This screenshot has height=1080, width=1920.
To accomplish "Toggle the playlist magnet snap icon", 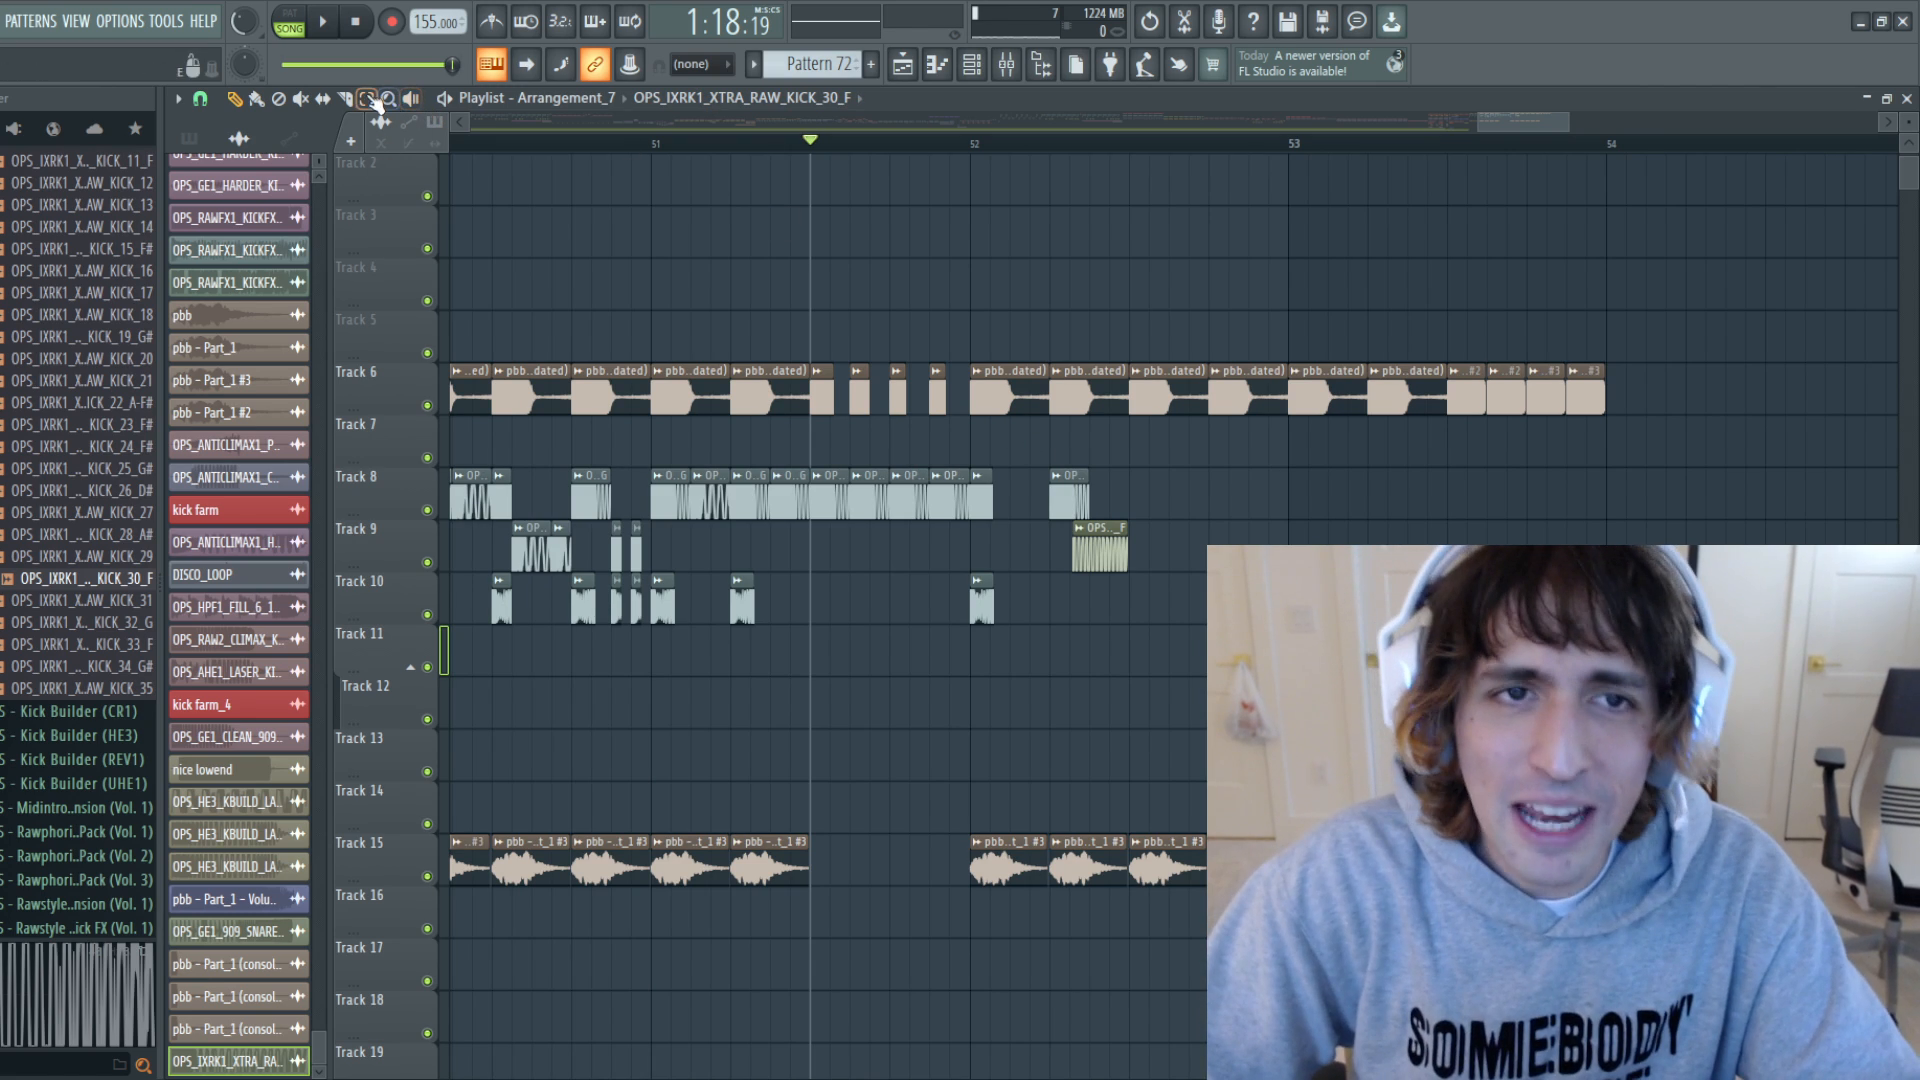I will (200, 98).
